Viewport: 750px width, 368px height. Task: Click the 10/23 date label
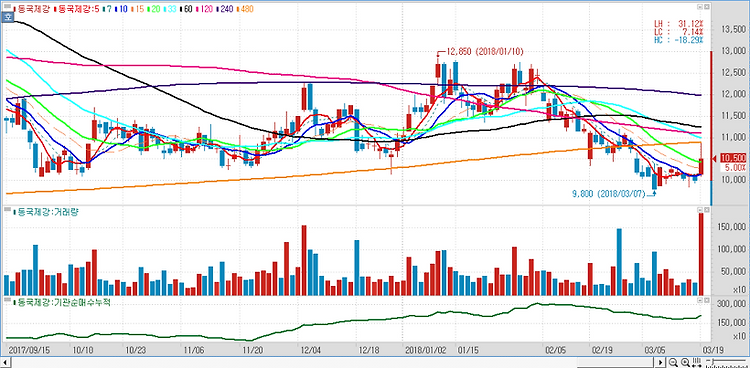pyautogui.click(x=136, y=349)
